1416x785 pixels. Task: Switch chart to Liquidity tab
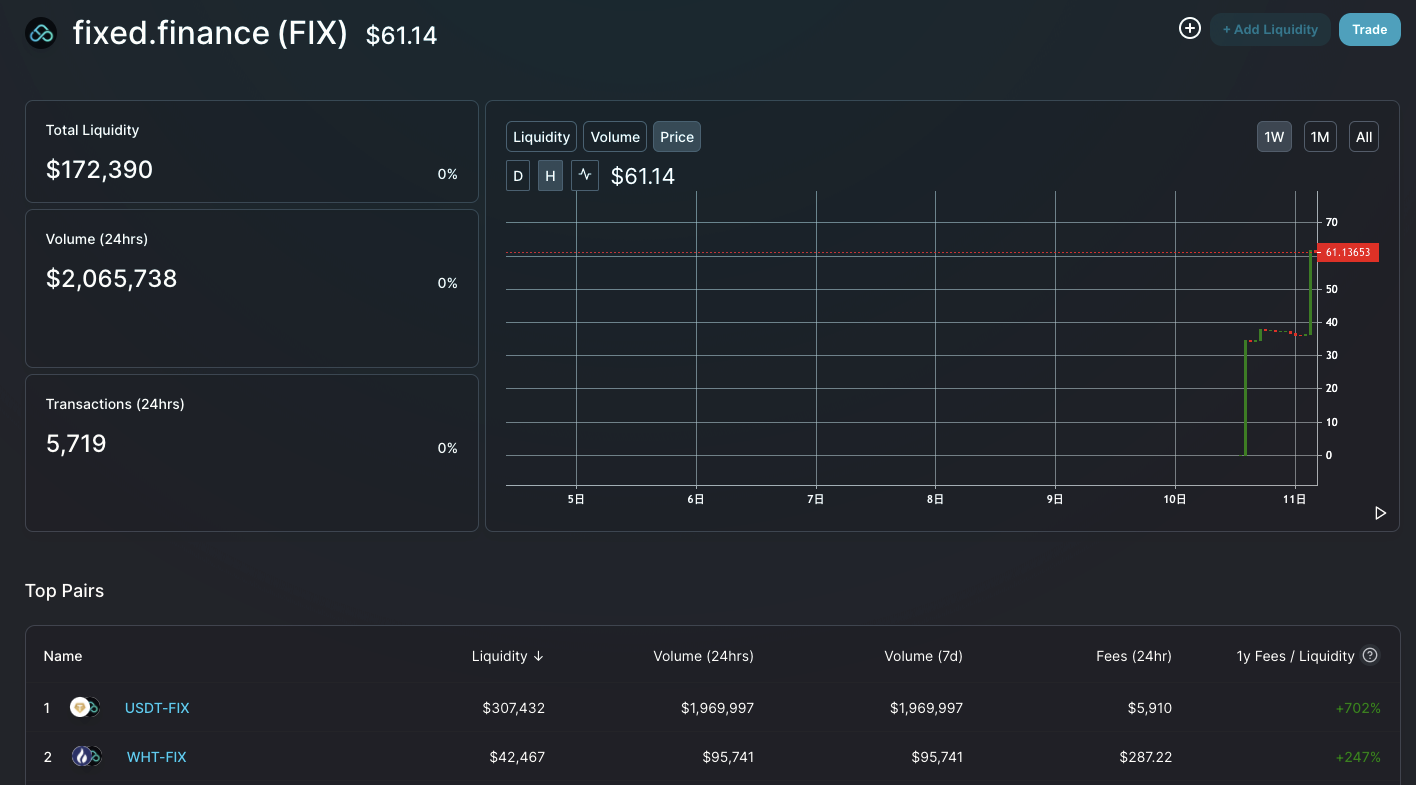click(x=541, y=137)
